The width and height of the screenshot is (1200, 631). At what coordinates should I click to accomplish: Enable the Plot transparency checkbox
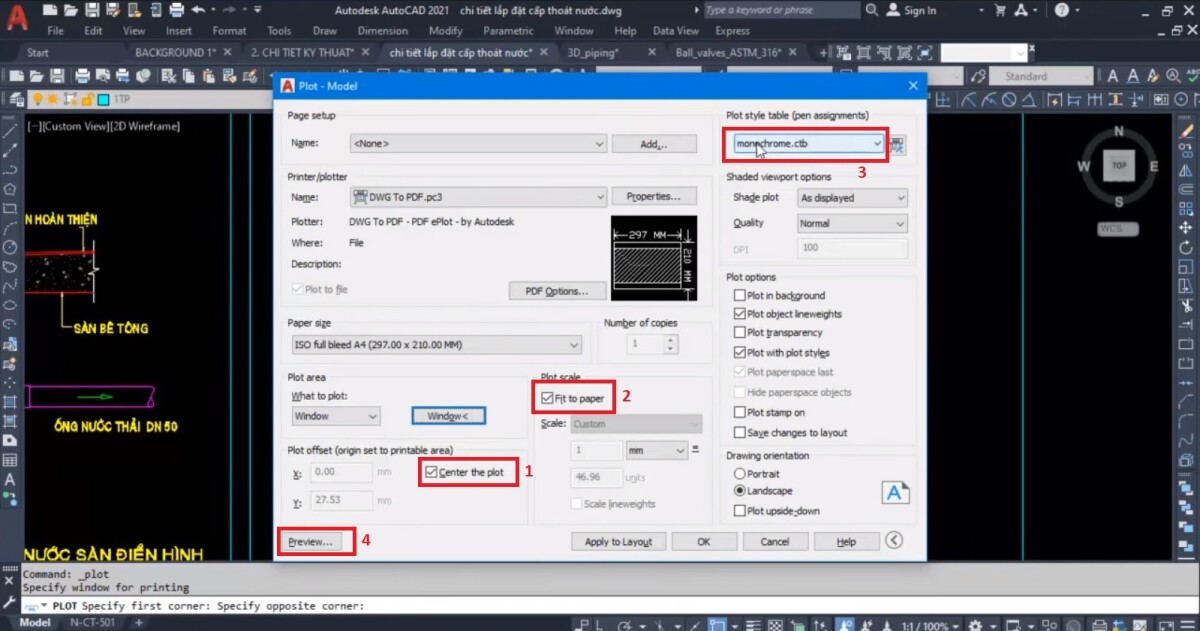pyautogui.click(x=738, y=331)
